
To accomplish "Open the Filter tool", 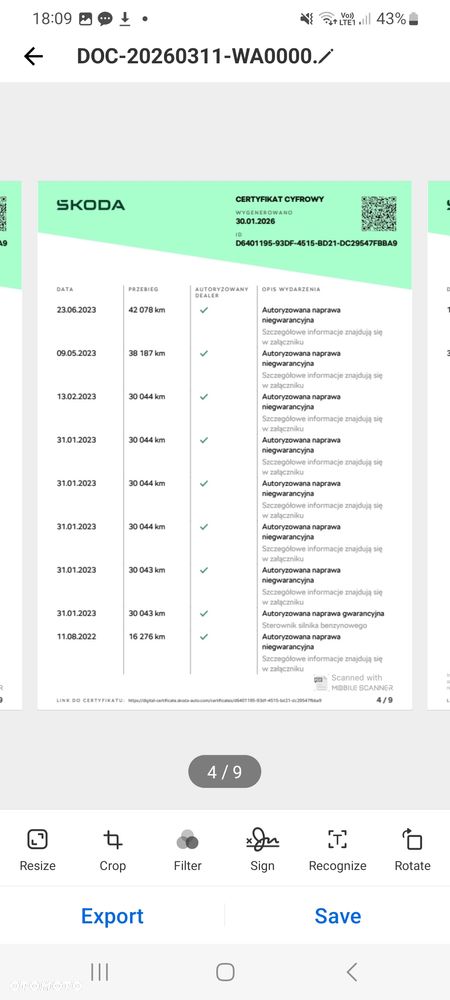I will (187, 850).
